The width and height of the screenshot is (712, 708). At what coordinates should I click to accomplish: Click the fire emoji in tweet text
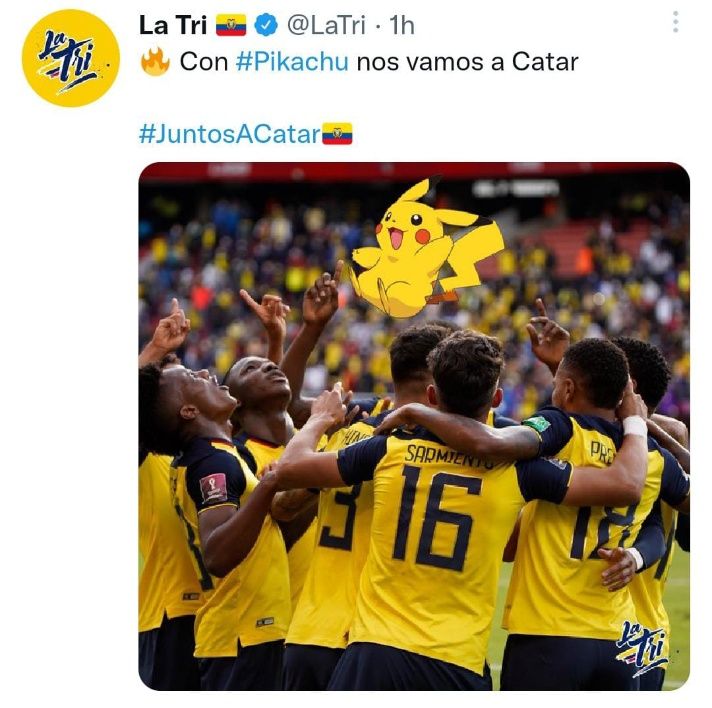click(155, 61)
